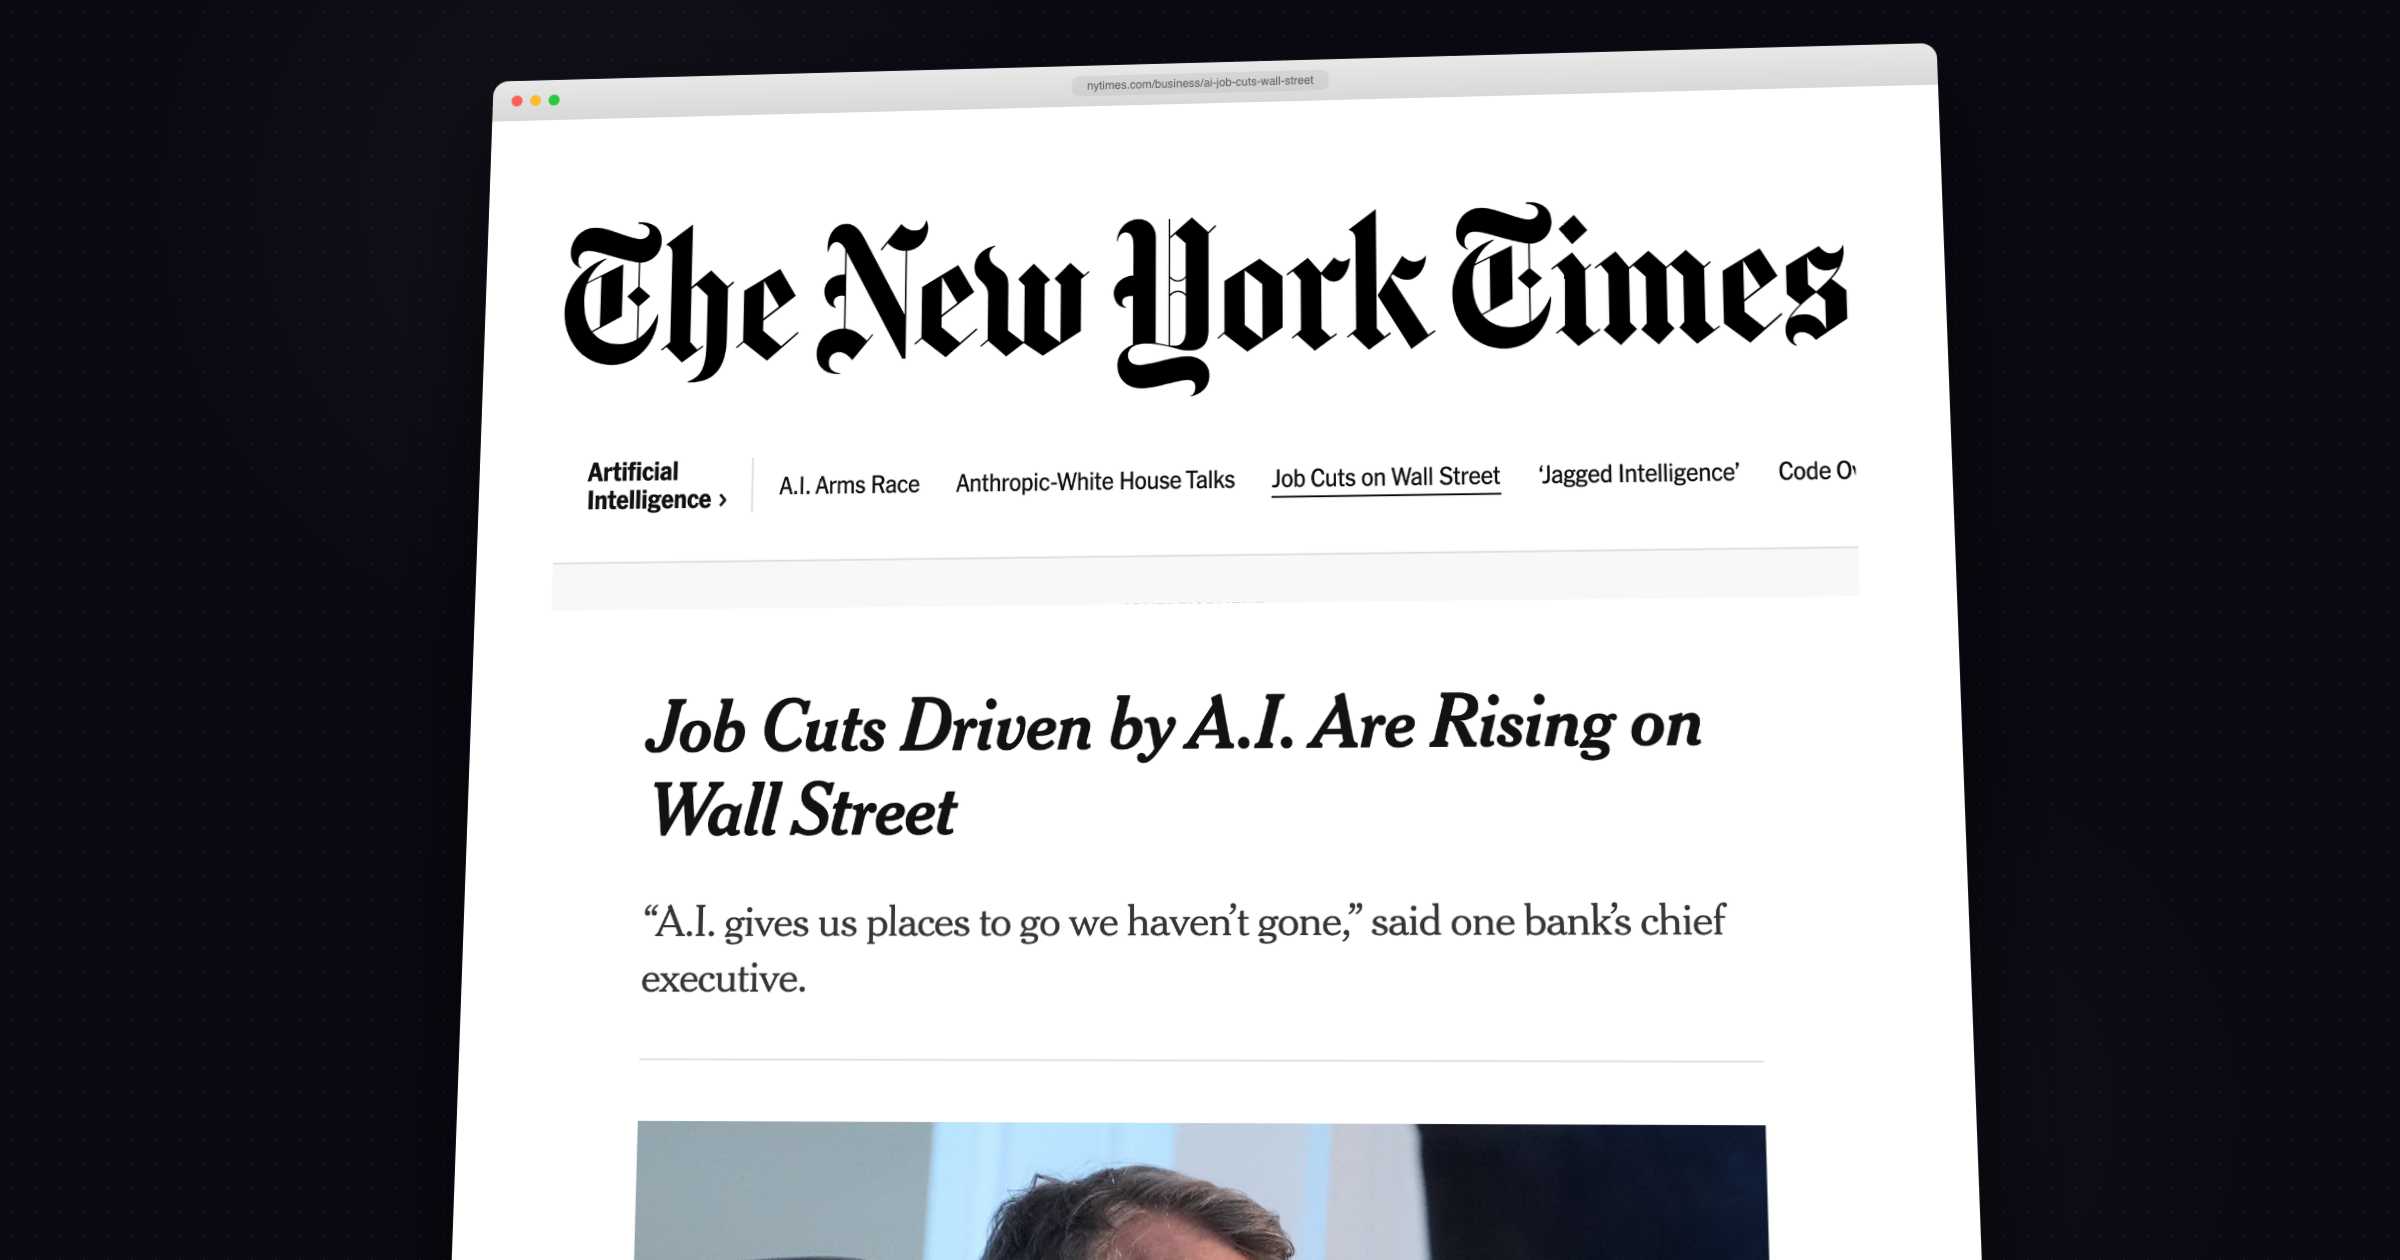Go to Anthropic-White House Talks
2400x1260 pixels.
(1095, 481)
